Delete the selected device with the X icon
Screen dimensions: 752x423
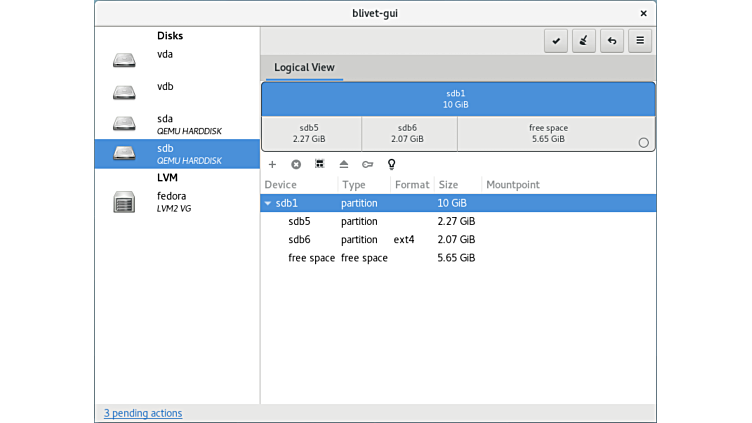296,164
